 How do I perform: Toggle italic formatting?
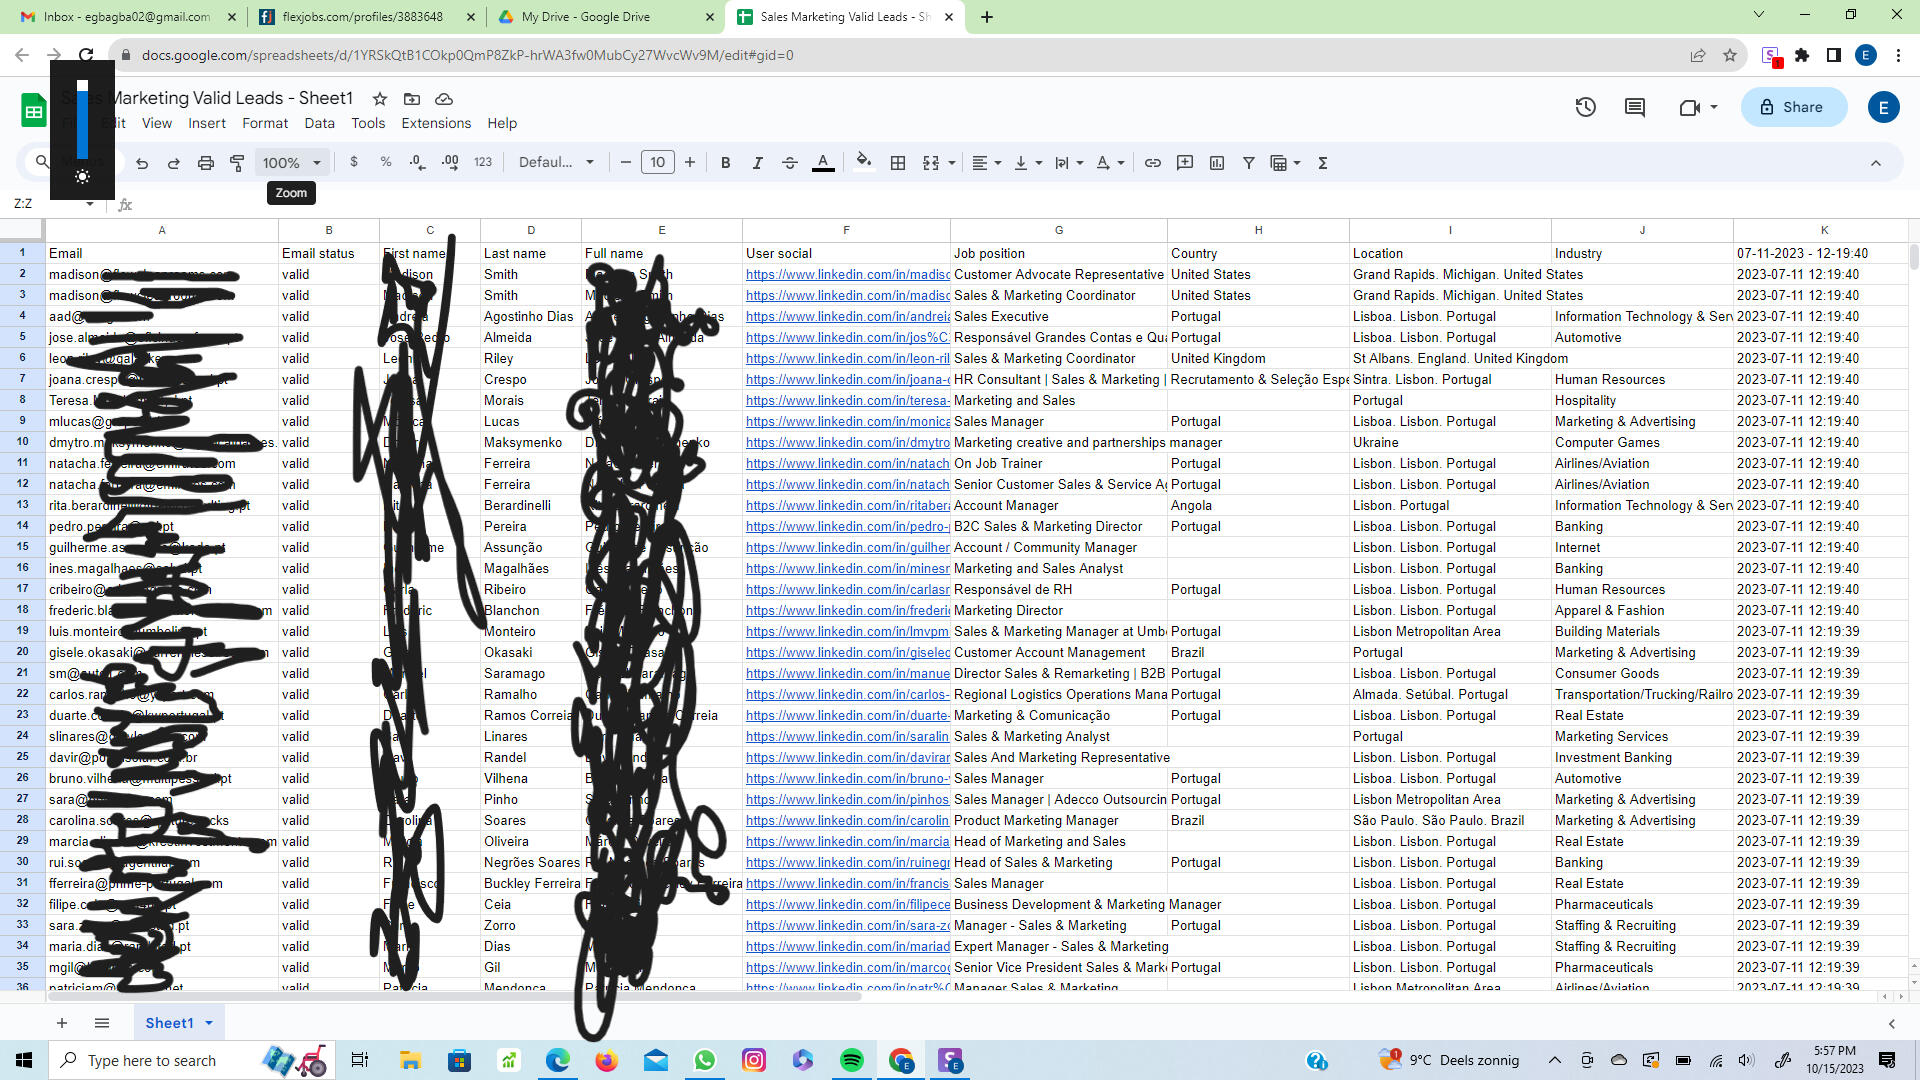[x=758, y=163]
